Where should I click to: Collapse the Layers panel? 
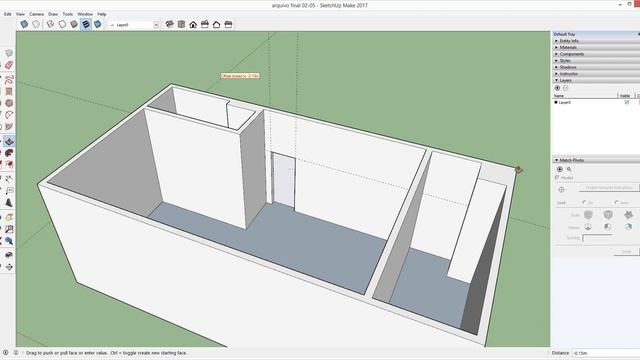coord(596,80)
